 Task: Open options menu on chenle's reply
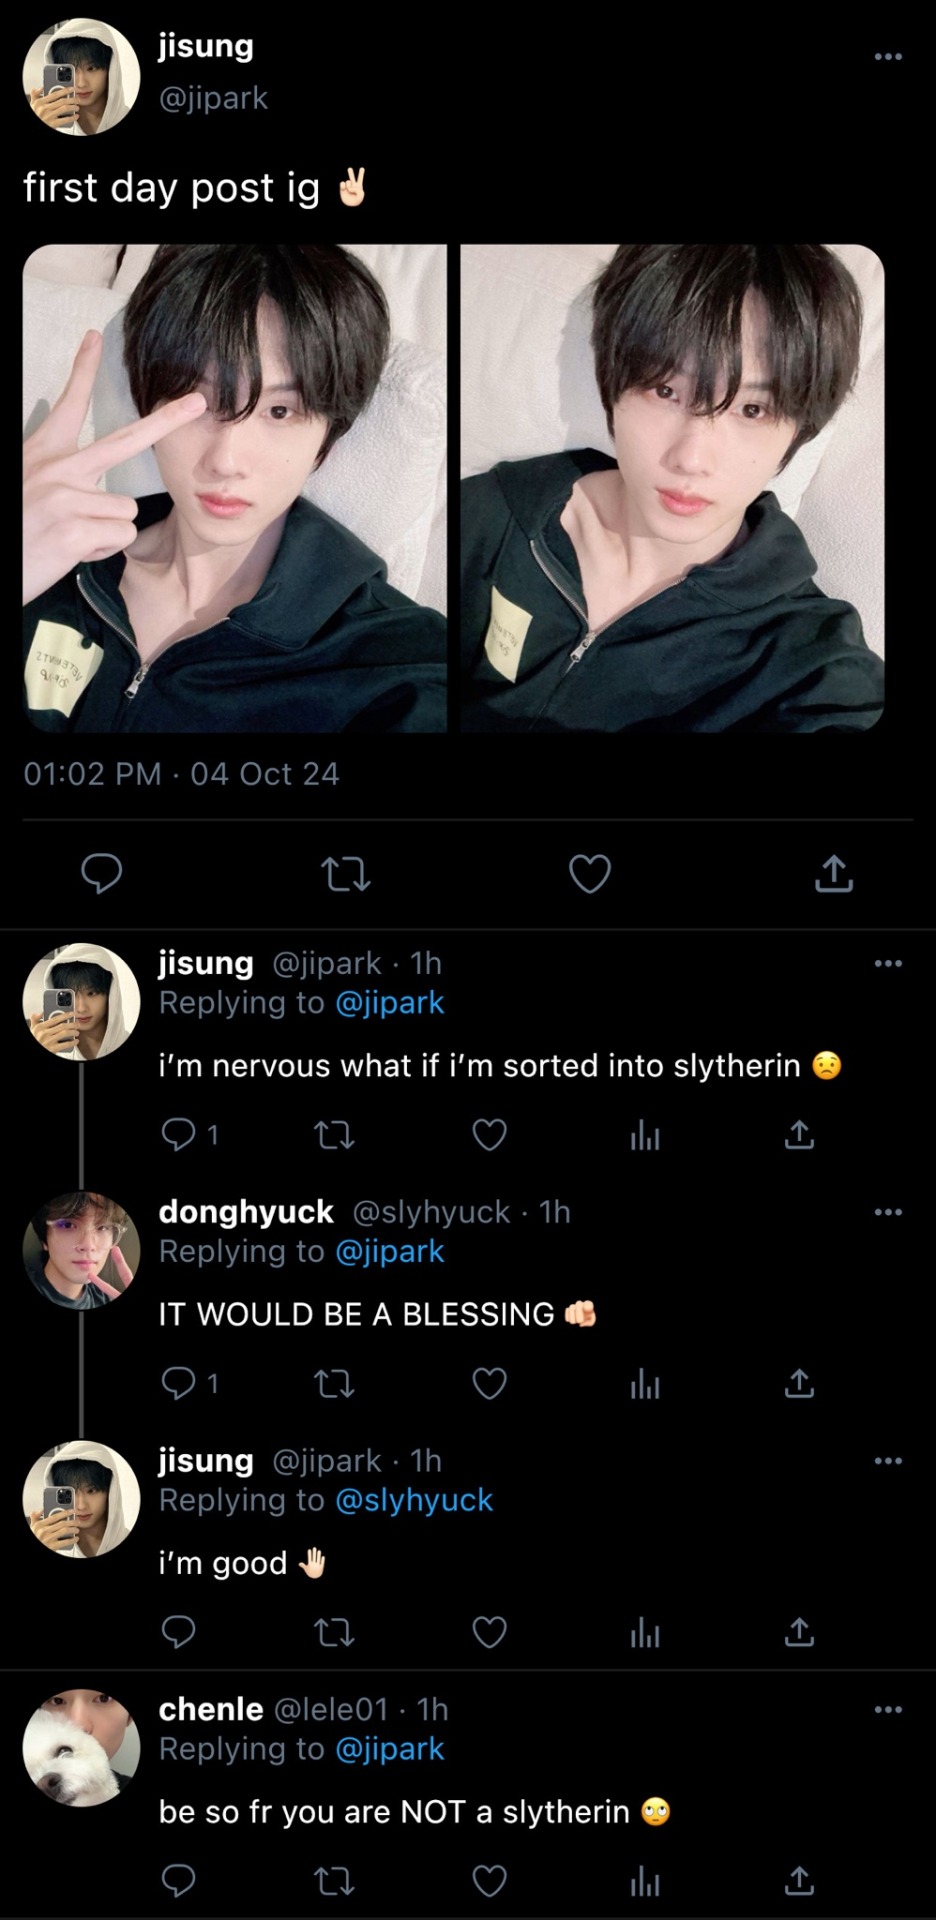[x=888, y=1710]
